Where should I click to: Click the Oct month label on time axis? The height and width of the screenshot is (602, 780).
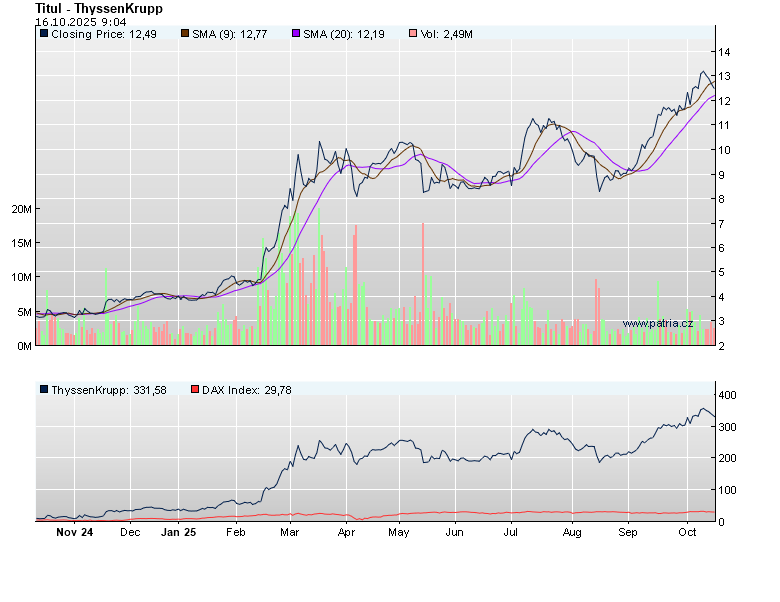pyautogui.click(x=687, y=533)
